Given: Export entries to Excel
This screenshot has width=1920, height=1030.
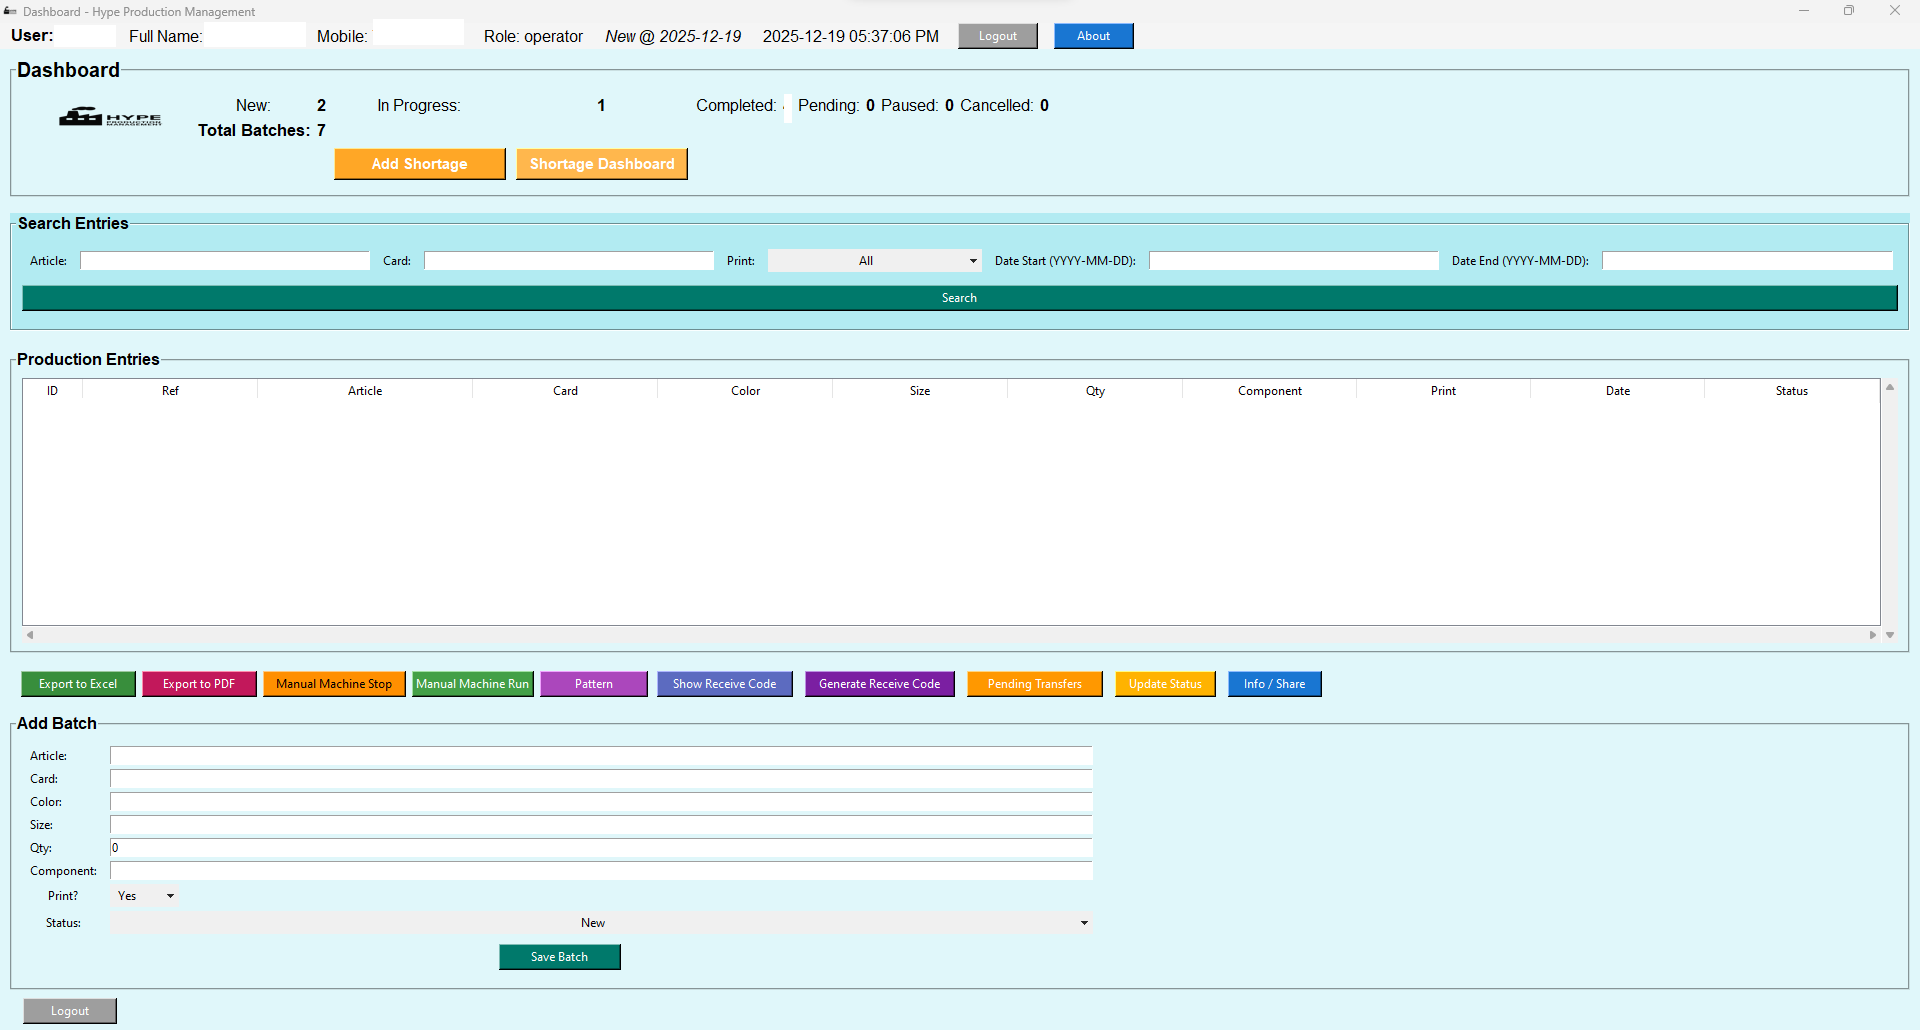Looking at the screenshot, I should [x=78, y=684].
